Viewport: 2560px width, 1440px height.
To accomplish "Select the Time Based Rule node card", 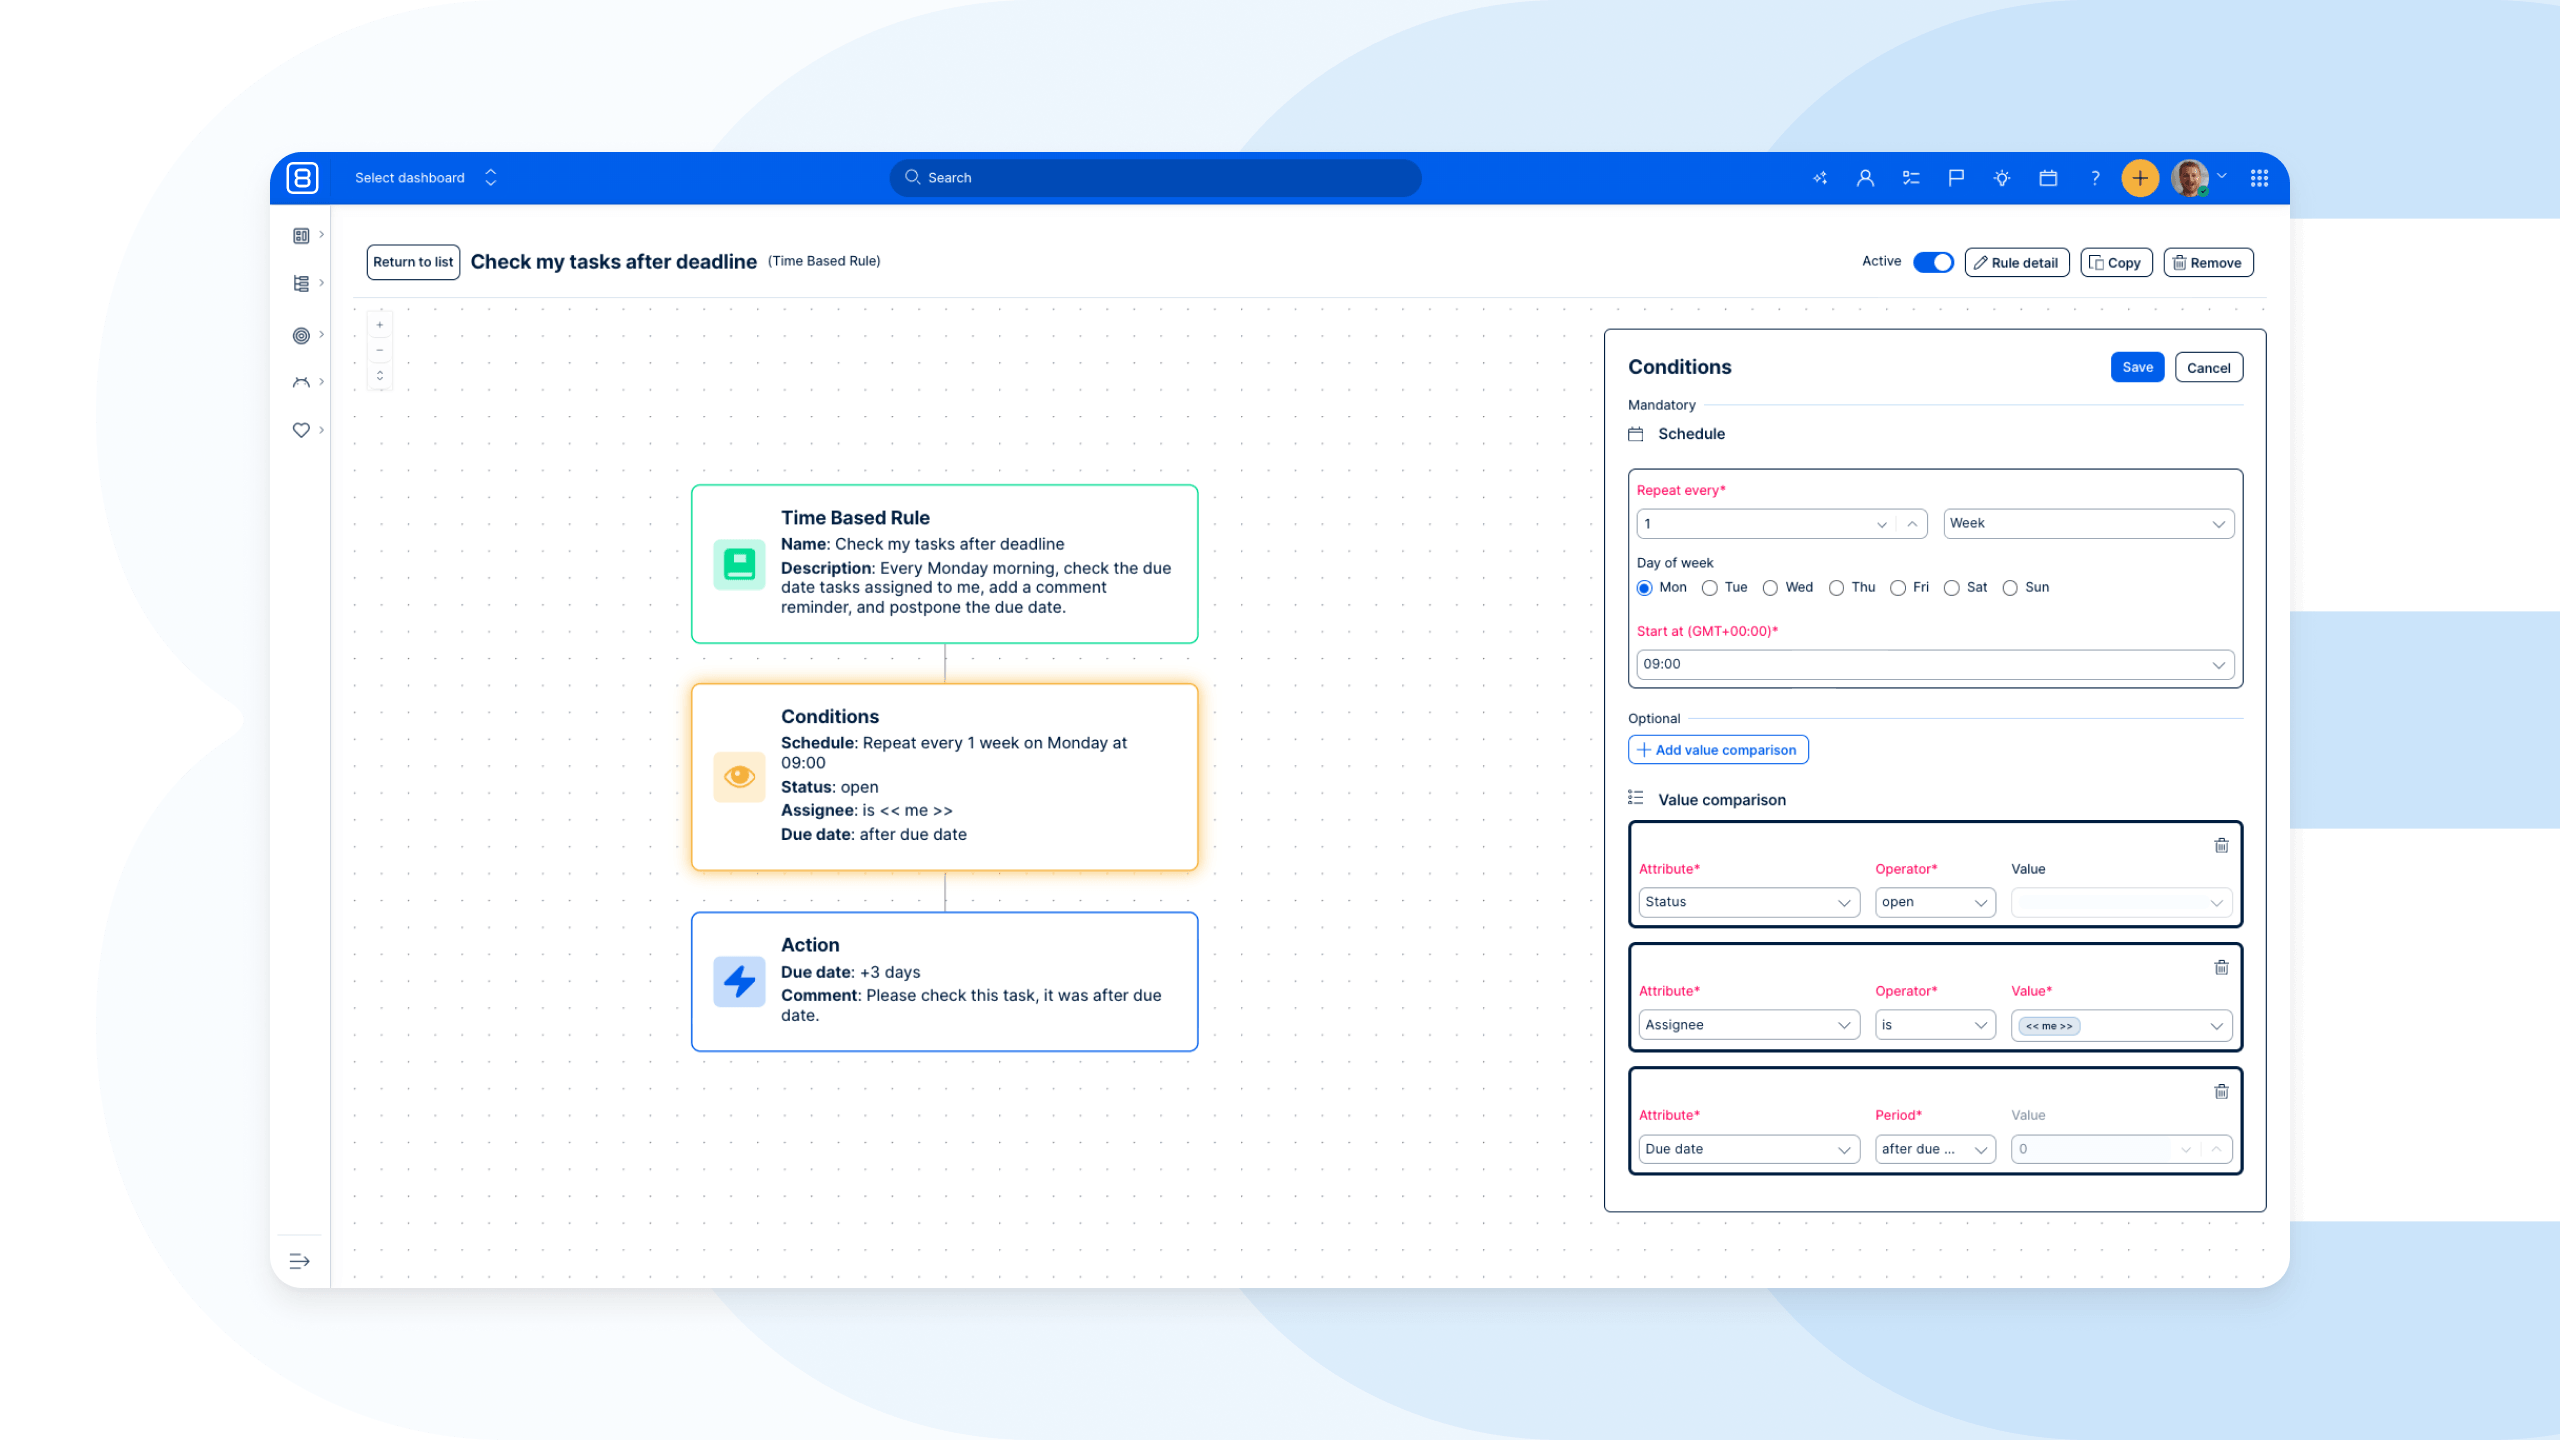I will [944, 564].
